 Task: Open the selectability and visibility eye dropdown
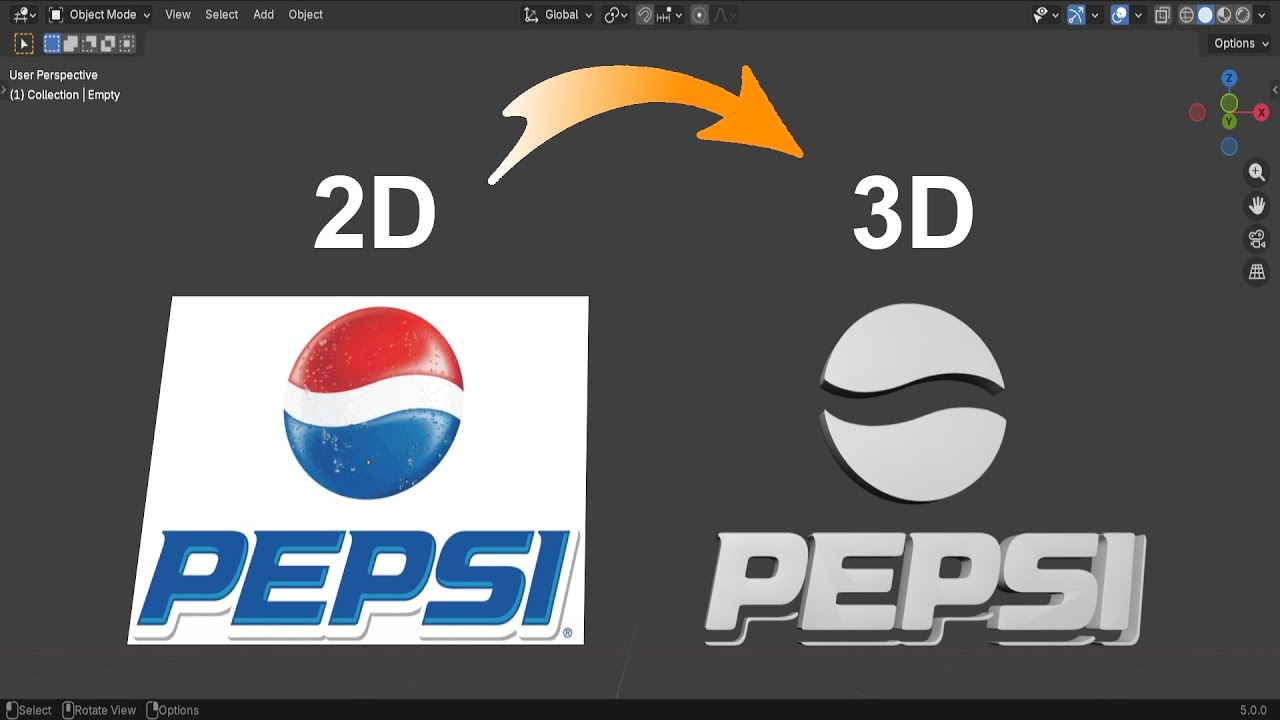pyautogui.click(x=1046, y=14)
